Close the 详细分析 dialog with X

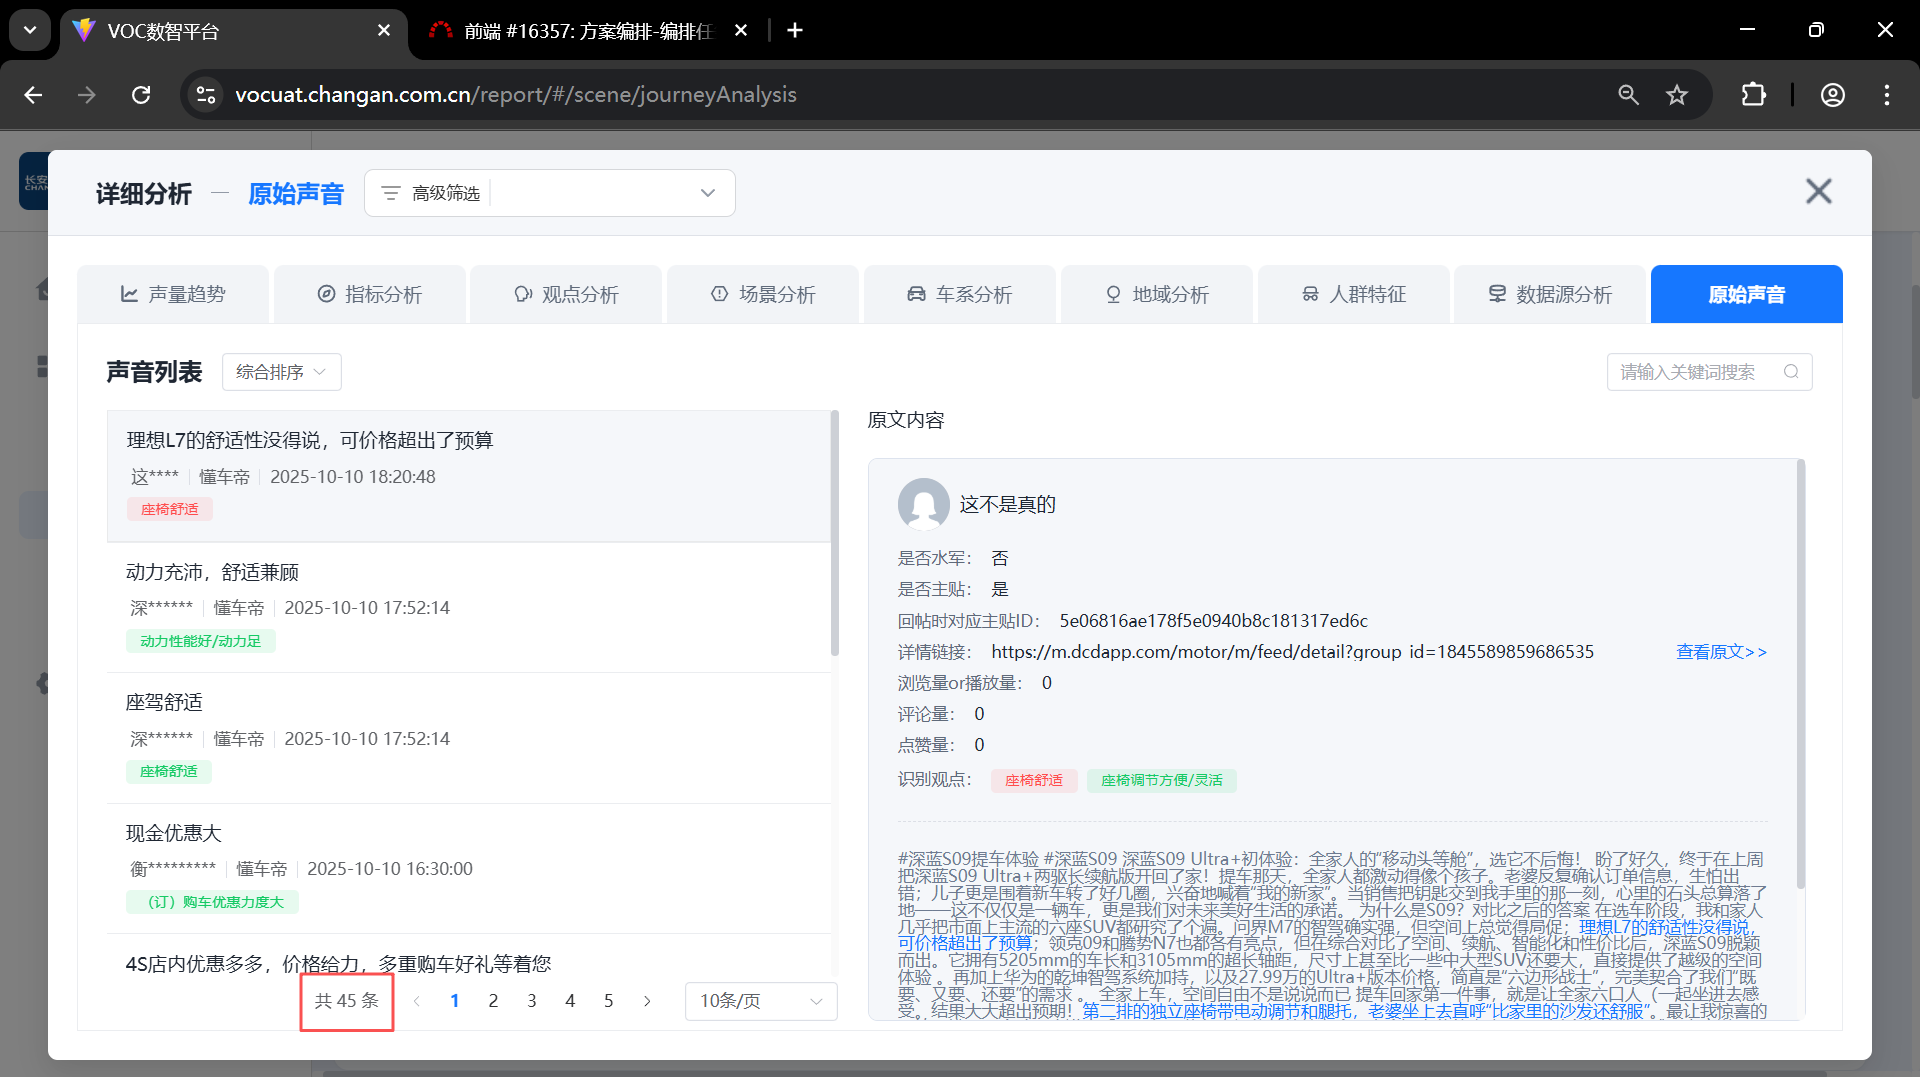(x=1818, y=191)
